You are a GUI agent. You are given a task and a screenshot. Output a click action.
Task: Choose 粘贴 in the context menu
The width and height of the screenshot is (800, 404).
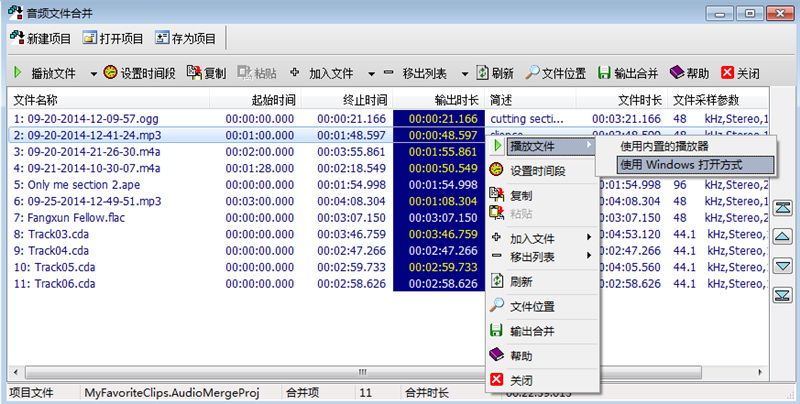[542, 214]
